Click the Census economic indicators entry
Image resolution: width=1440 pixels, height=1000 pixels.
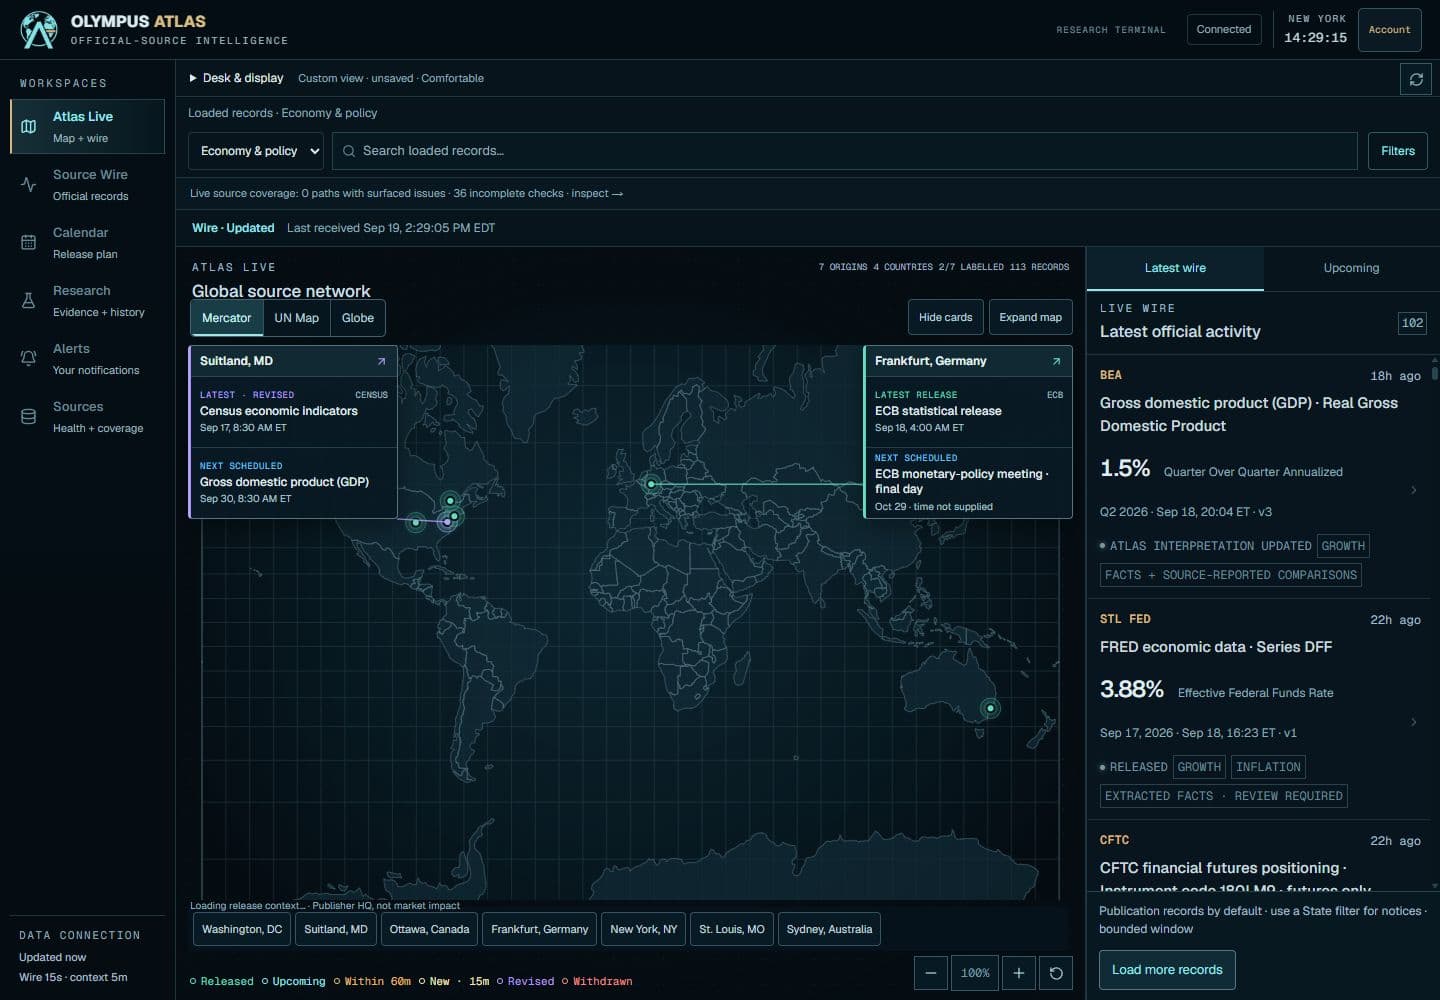[x=293, y=411]
